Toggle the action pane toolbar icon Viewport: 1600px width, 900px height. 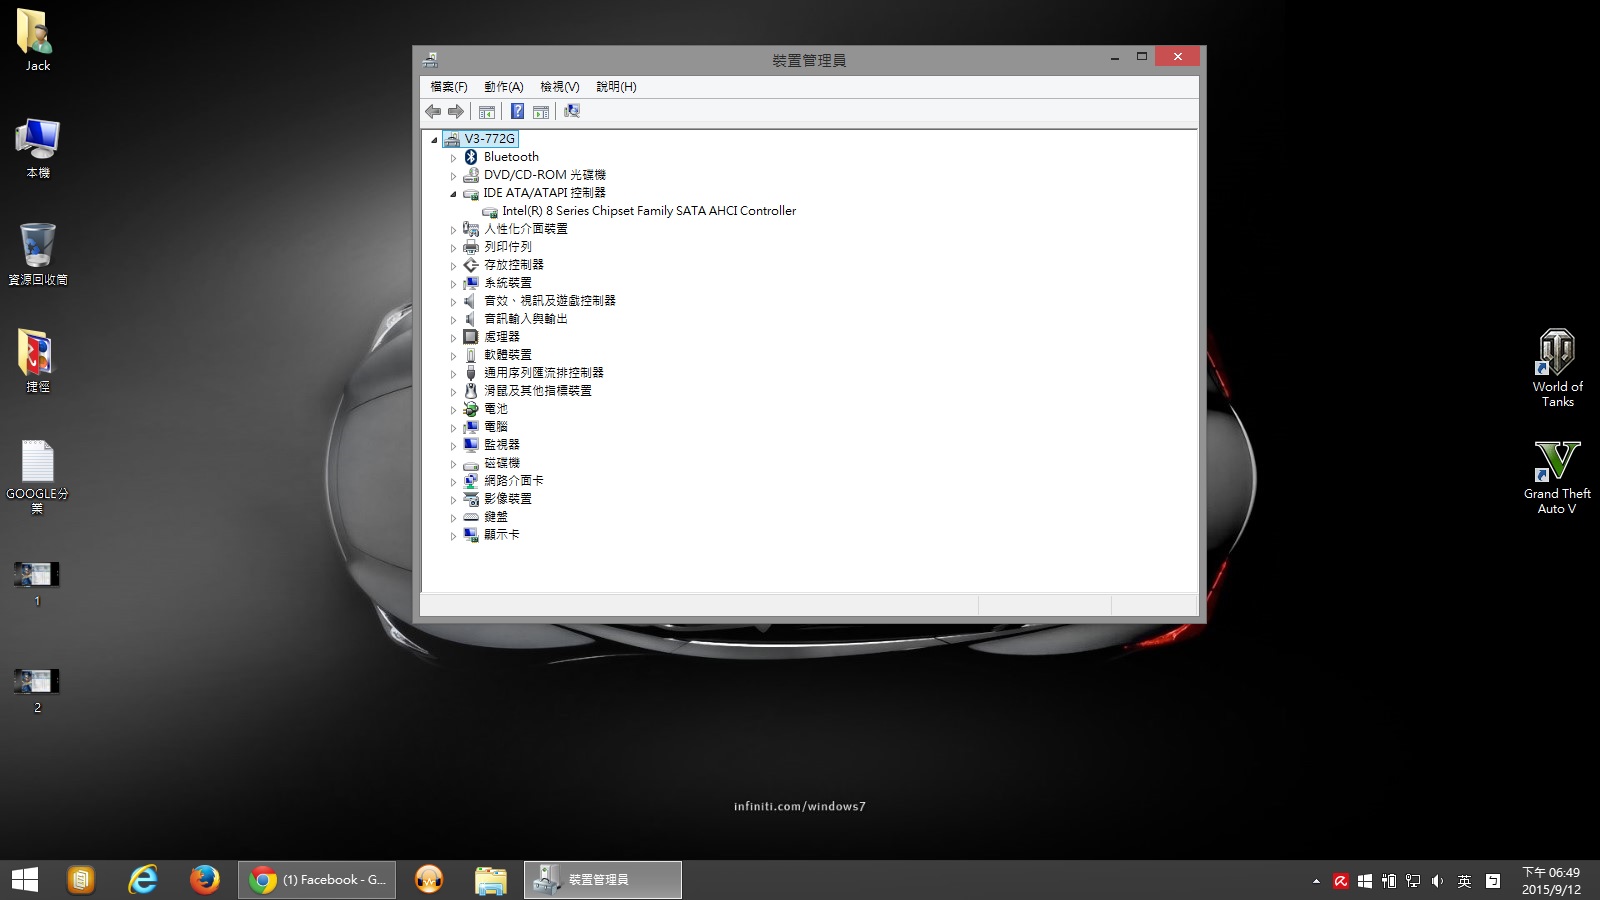(x=541, y=111)
